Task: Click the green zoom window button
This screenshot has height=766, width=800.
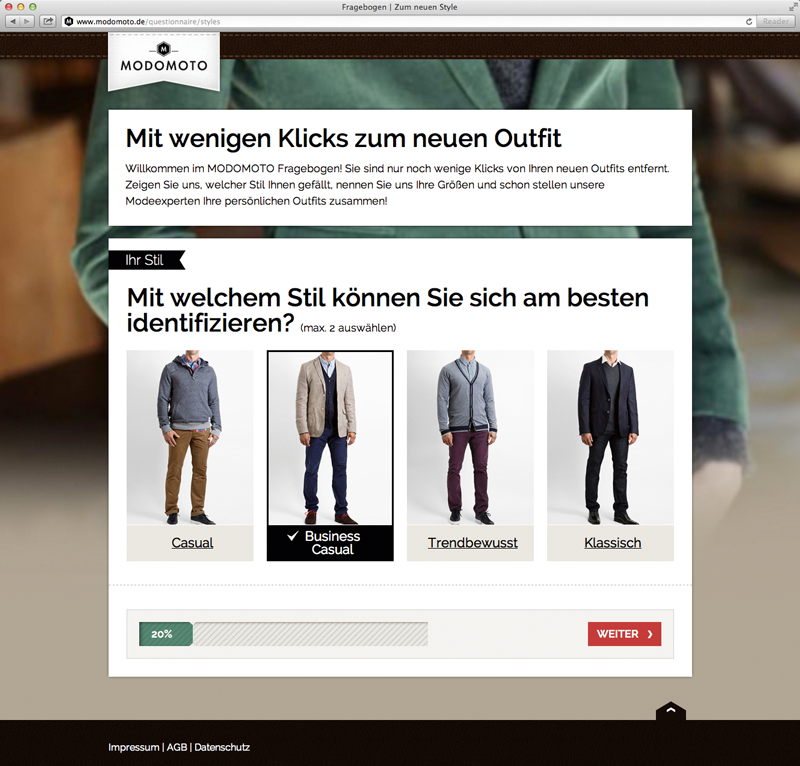Action: click(x=33, y=7)
